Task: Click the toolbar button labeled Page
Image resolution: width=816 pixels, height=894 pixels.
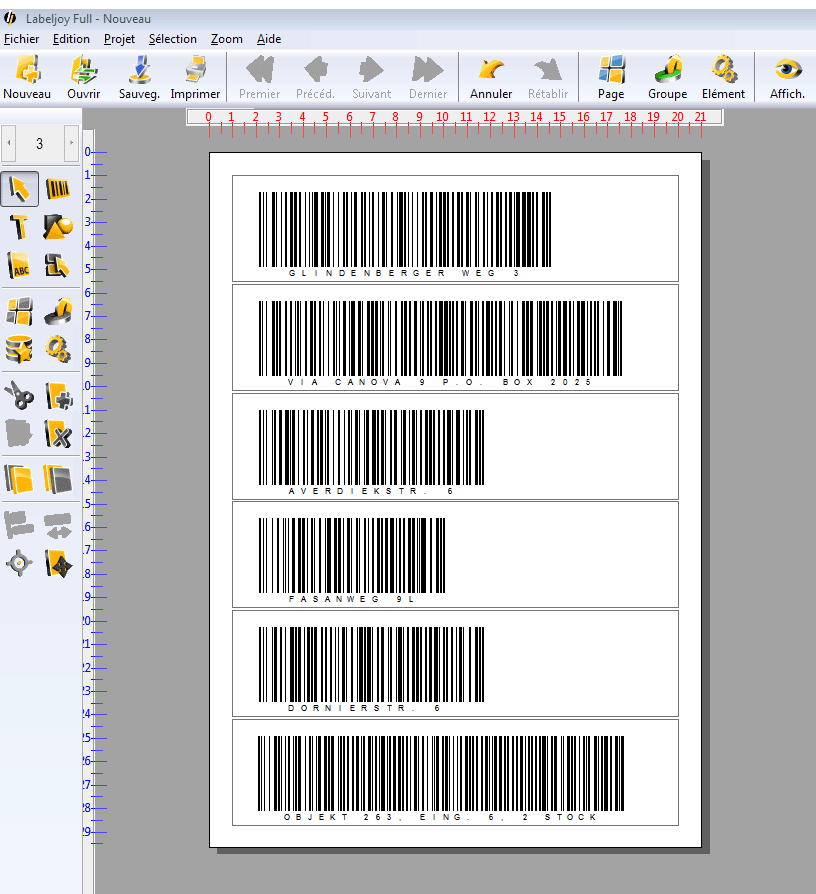Action: (611, 77)
